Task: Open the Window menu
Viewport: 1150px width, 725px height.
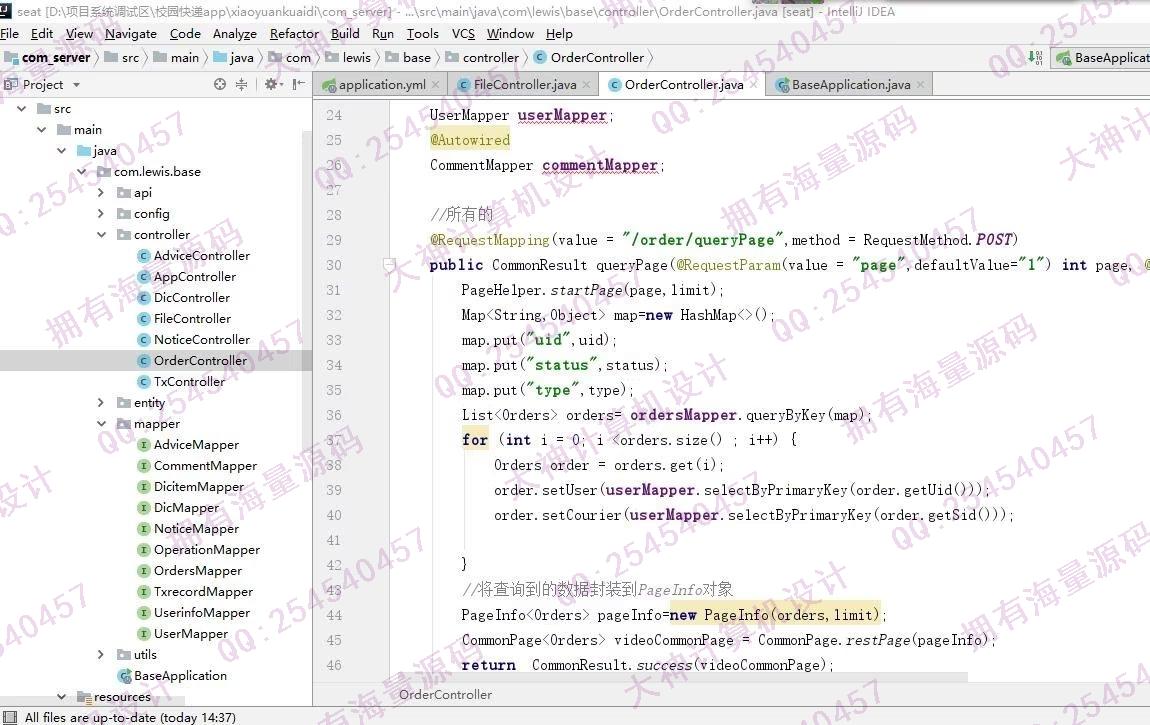Action: pos(510,34)
